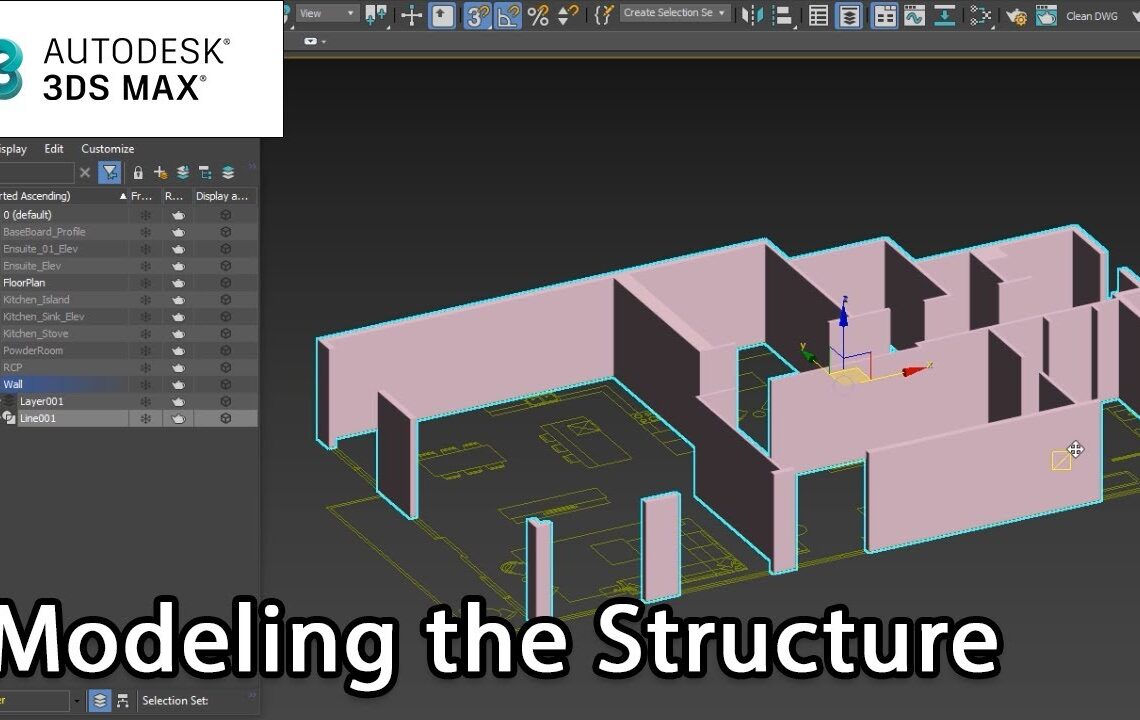Image resolution: width=1140 pixels, height=720 pixels.
Task: Open the Customize menu
Action: click(107, 148)
